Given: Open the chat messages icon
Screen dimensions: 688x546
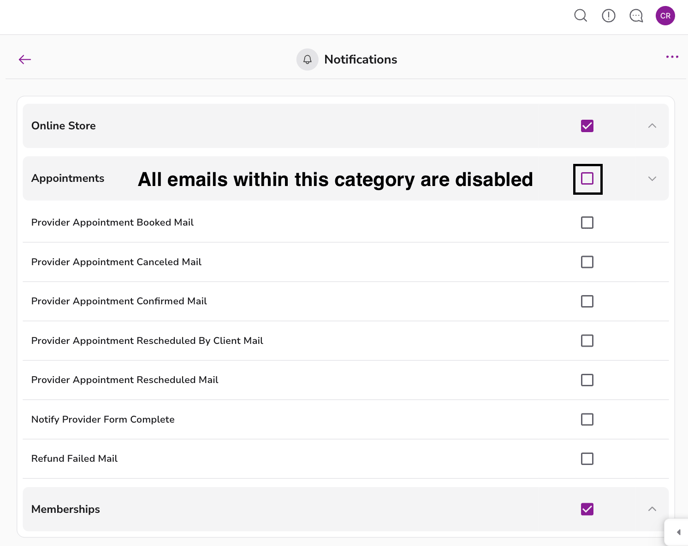Looking at the screenshot, I should [x=636, y=16].
